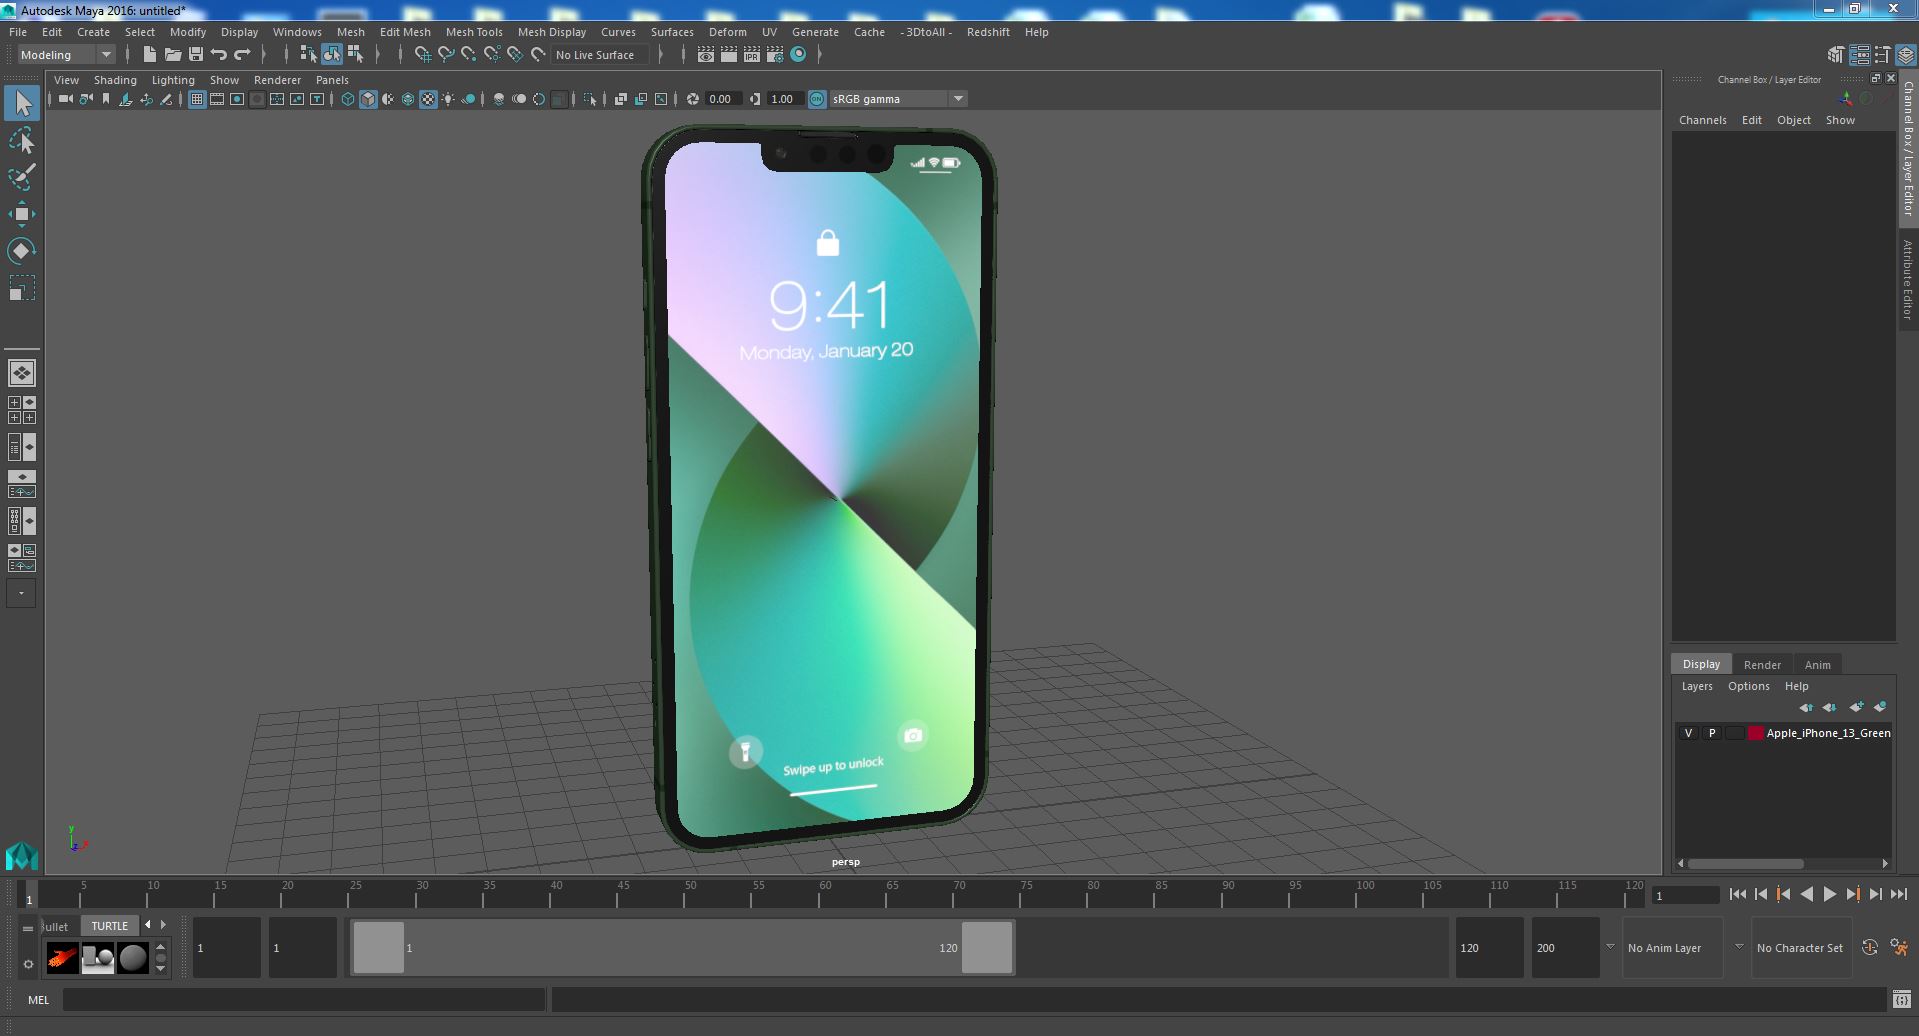Choose the Scale tool in toolbox
Screen dimensions: 1919x1036
coord(22,288)
